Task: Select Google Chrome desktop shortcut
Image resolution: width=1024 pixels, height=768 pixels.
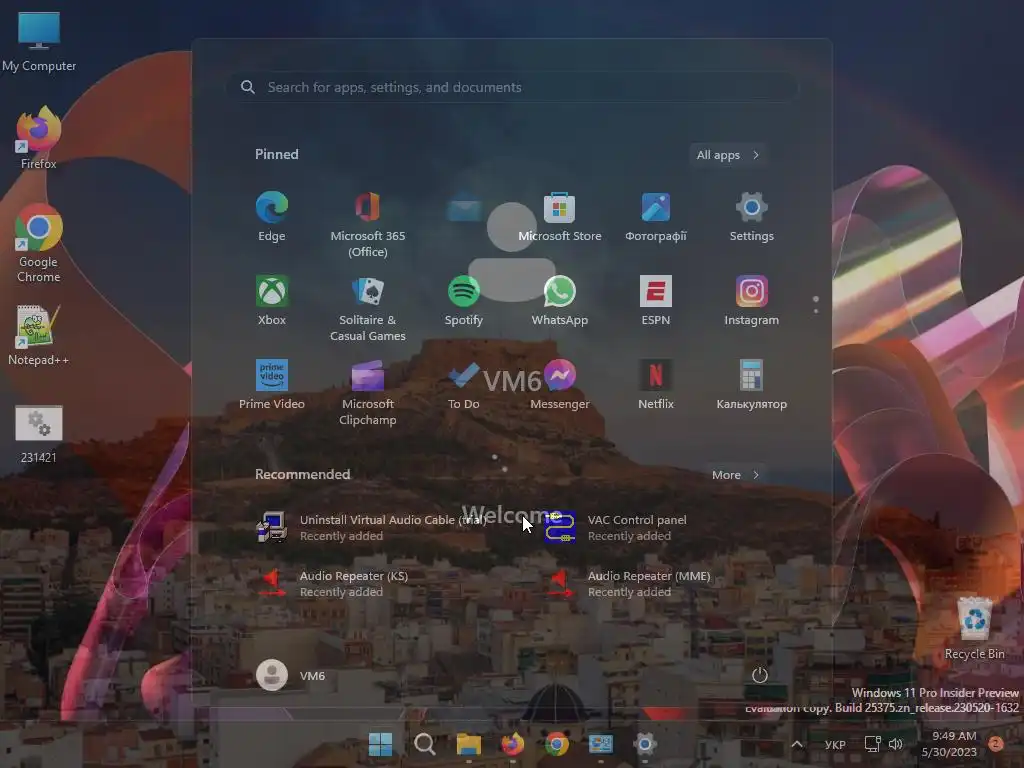Action: (x=39, y=243)
